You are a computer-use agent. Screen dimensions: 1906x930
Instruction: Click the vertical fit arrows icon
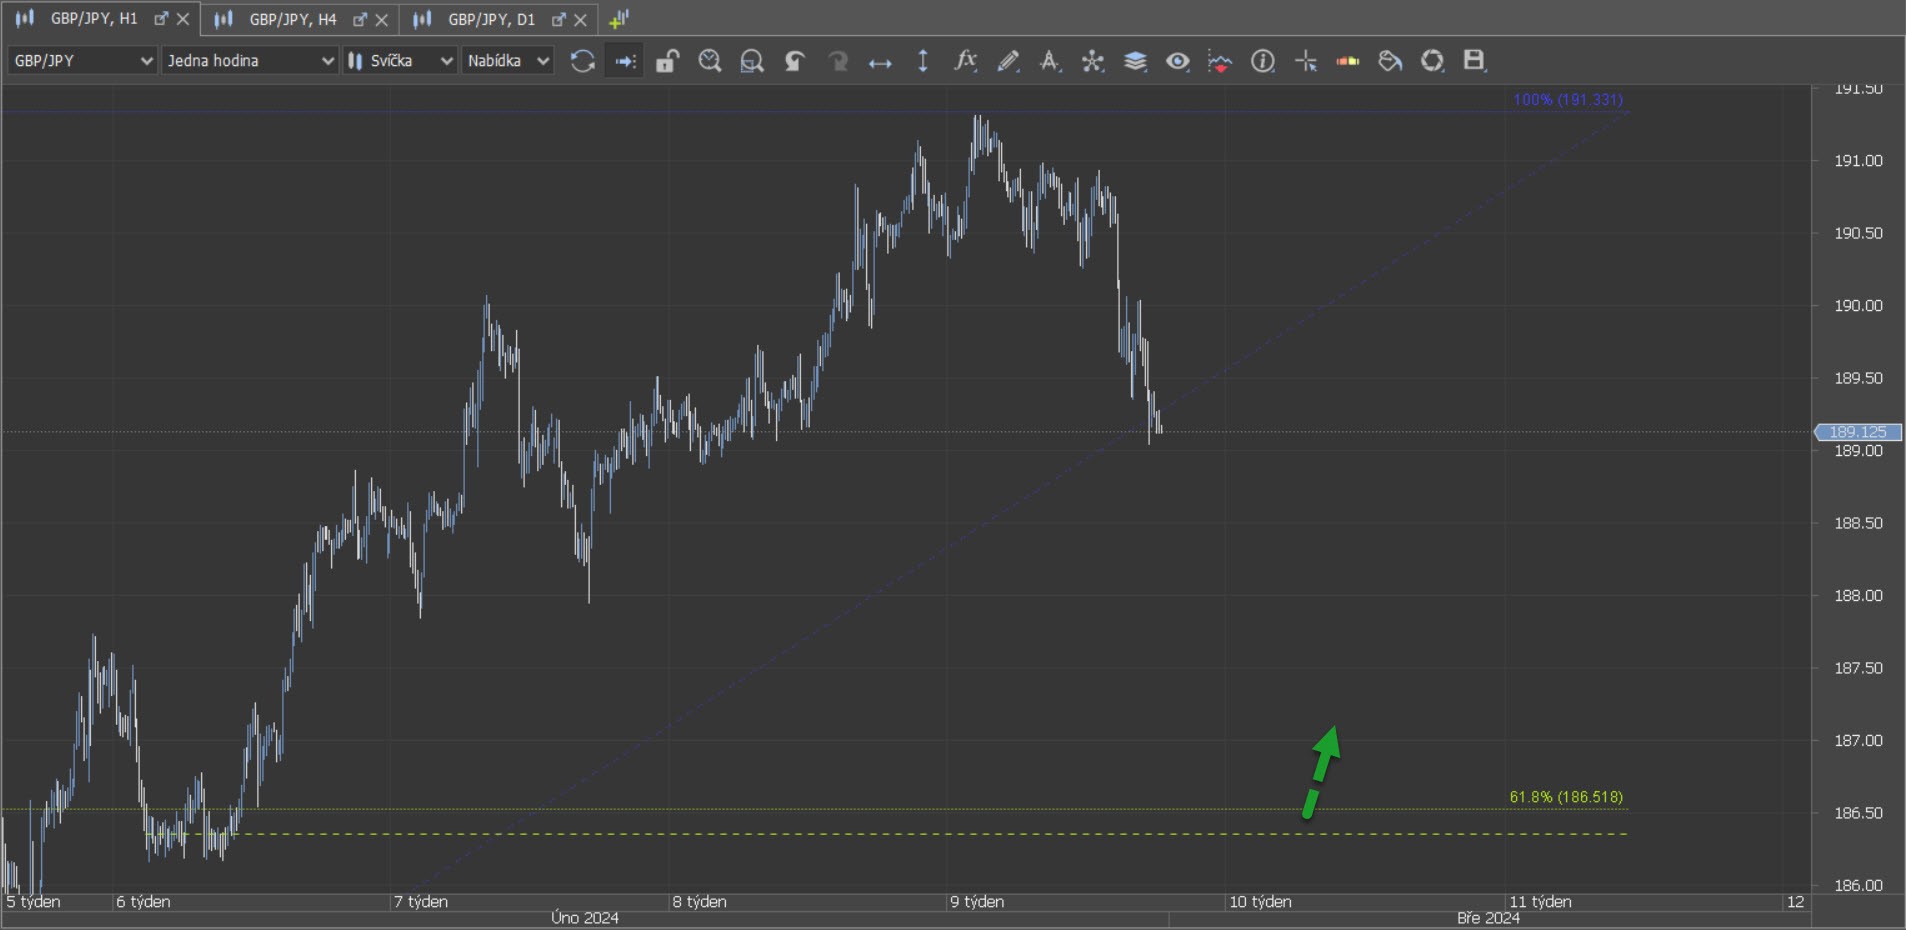coord(923,61)
